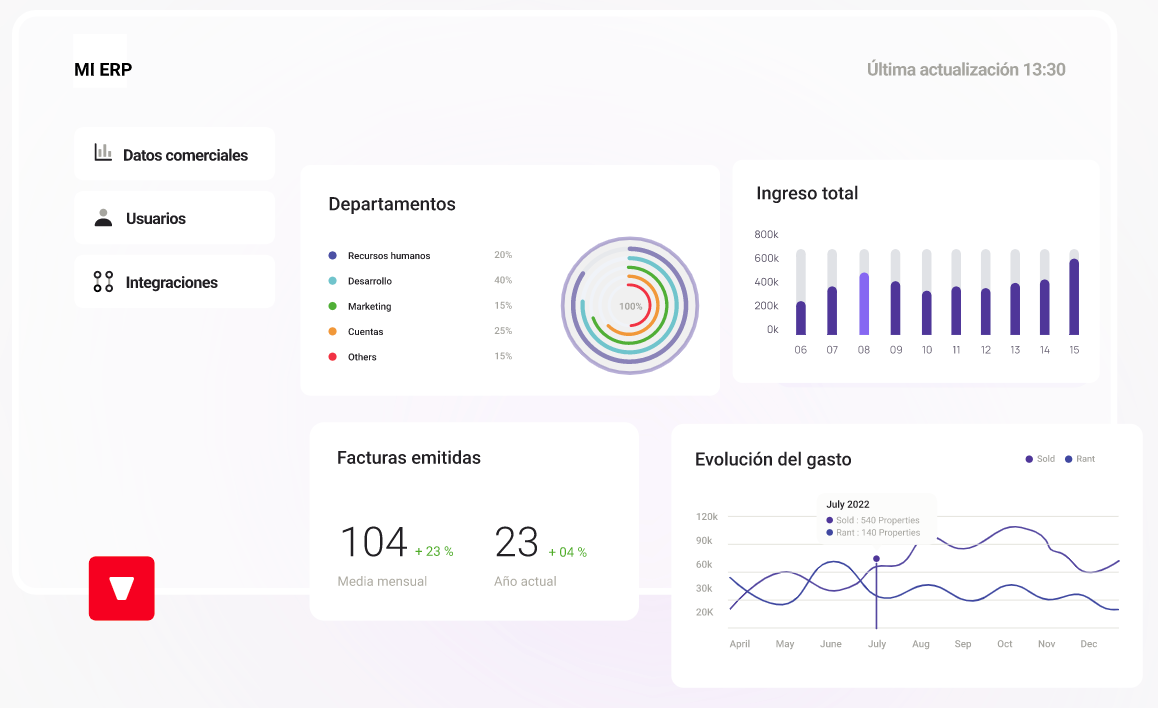This screenshot has width=1158, height=708.
Task: Click the 104 monthly average figure
Action: (374, 542)
